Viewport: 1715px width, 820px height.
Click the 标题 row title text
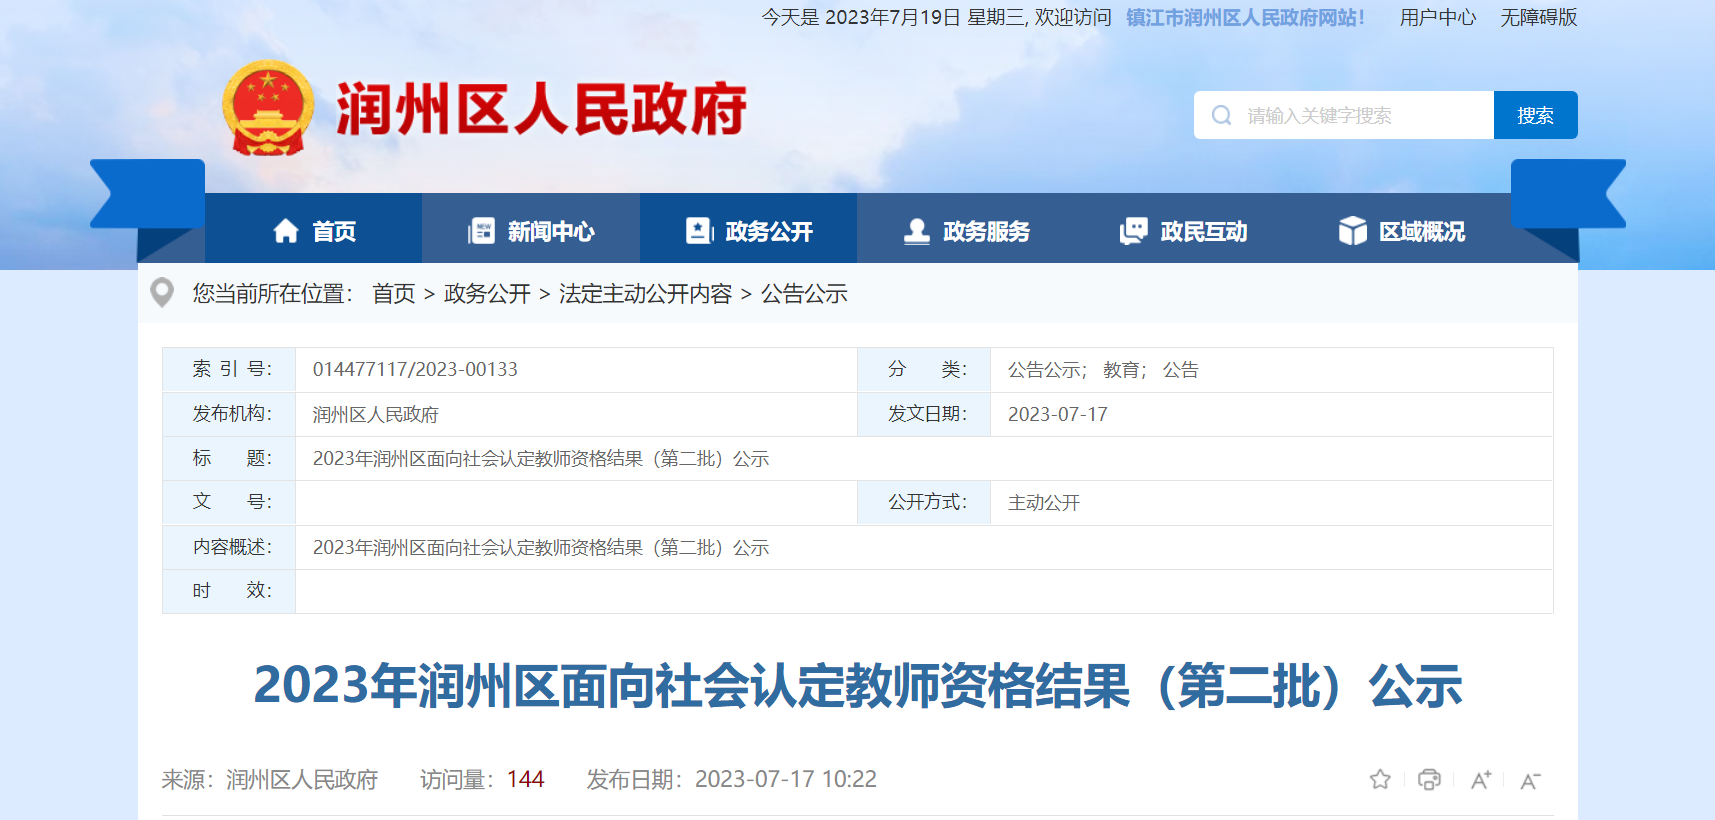(541, 458)
